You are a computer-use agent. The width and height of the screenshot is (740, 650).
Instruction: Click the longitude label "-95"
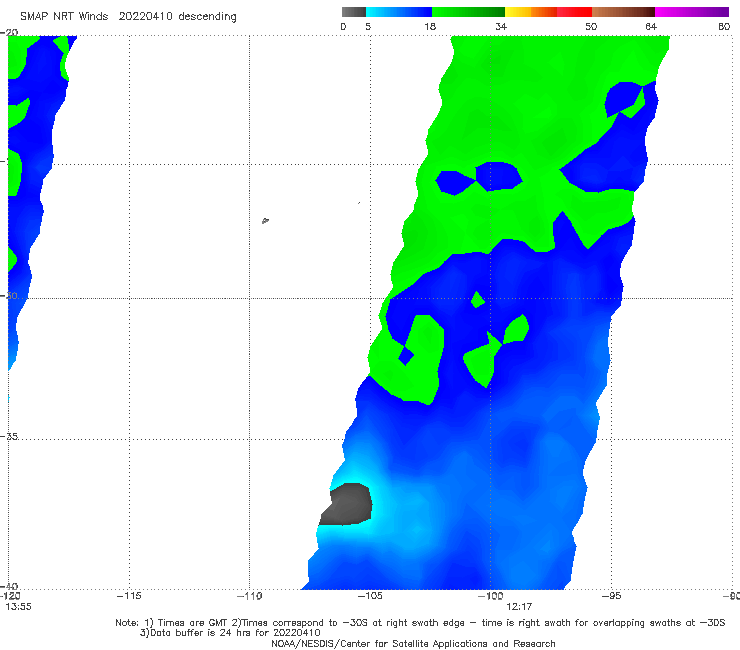611,596
